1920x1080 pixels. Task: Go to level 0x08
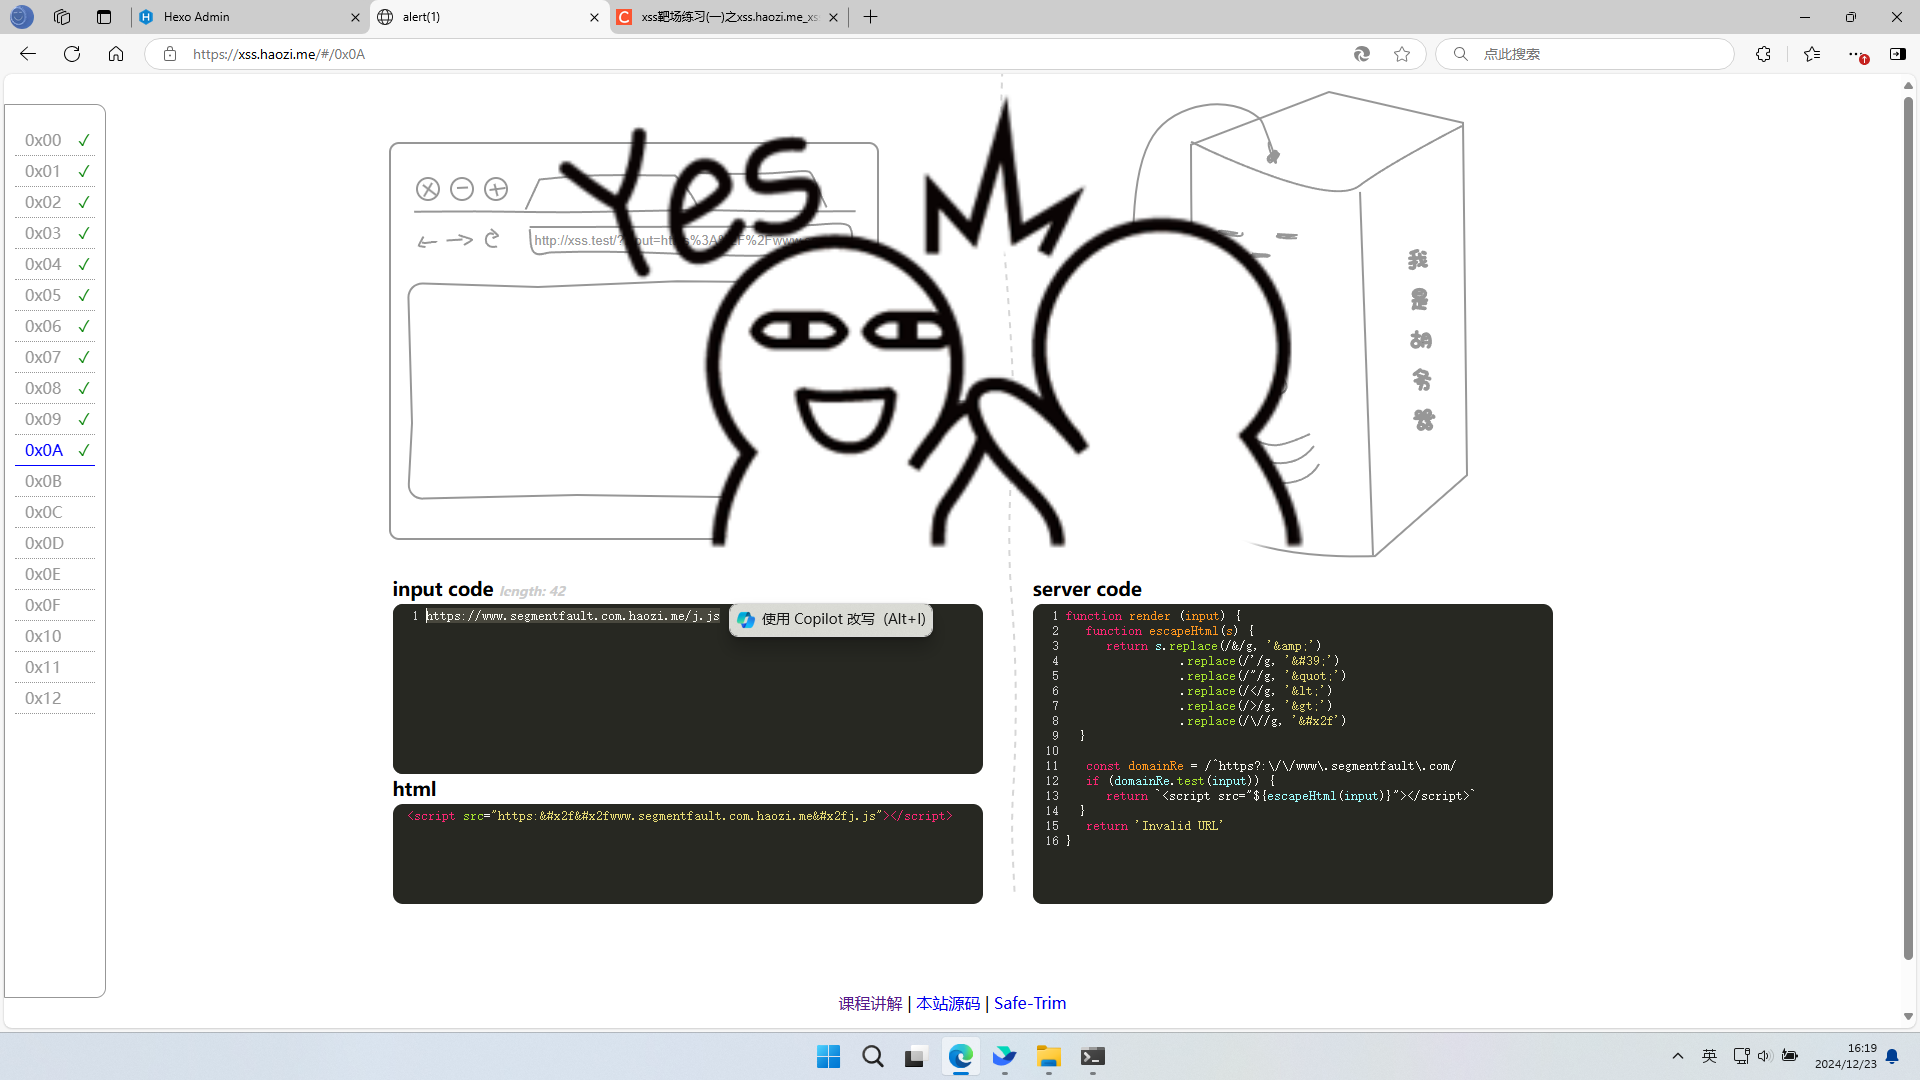pos(55,388)
